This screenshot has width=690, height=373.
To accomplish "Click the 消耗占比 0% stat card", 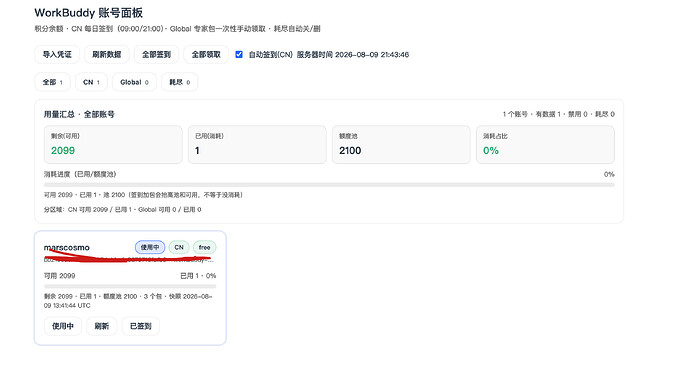I will click(545, 145).
